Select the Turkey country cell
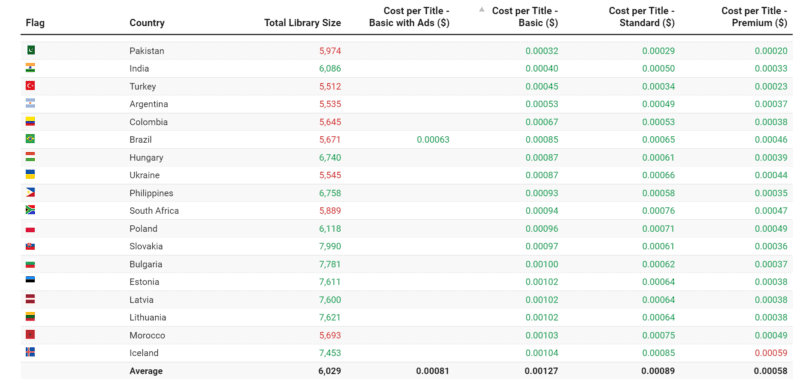 point(143,87)
